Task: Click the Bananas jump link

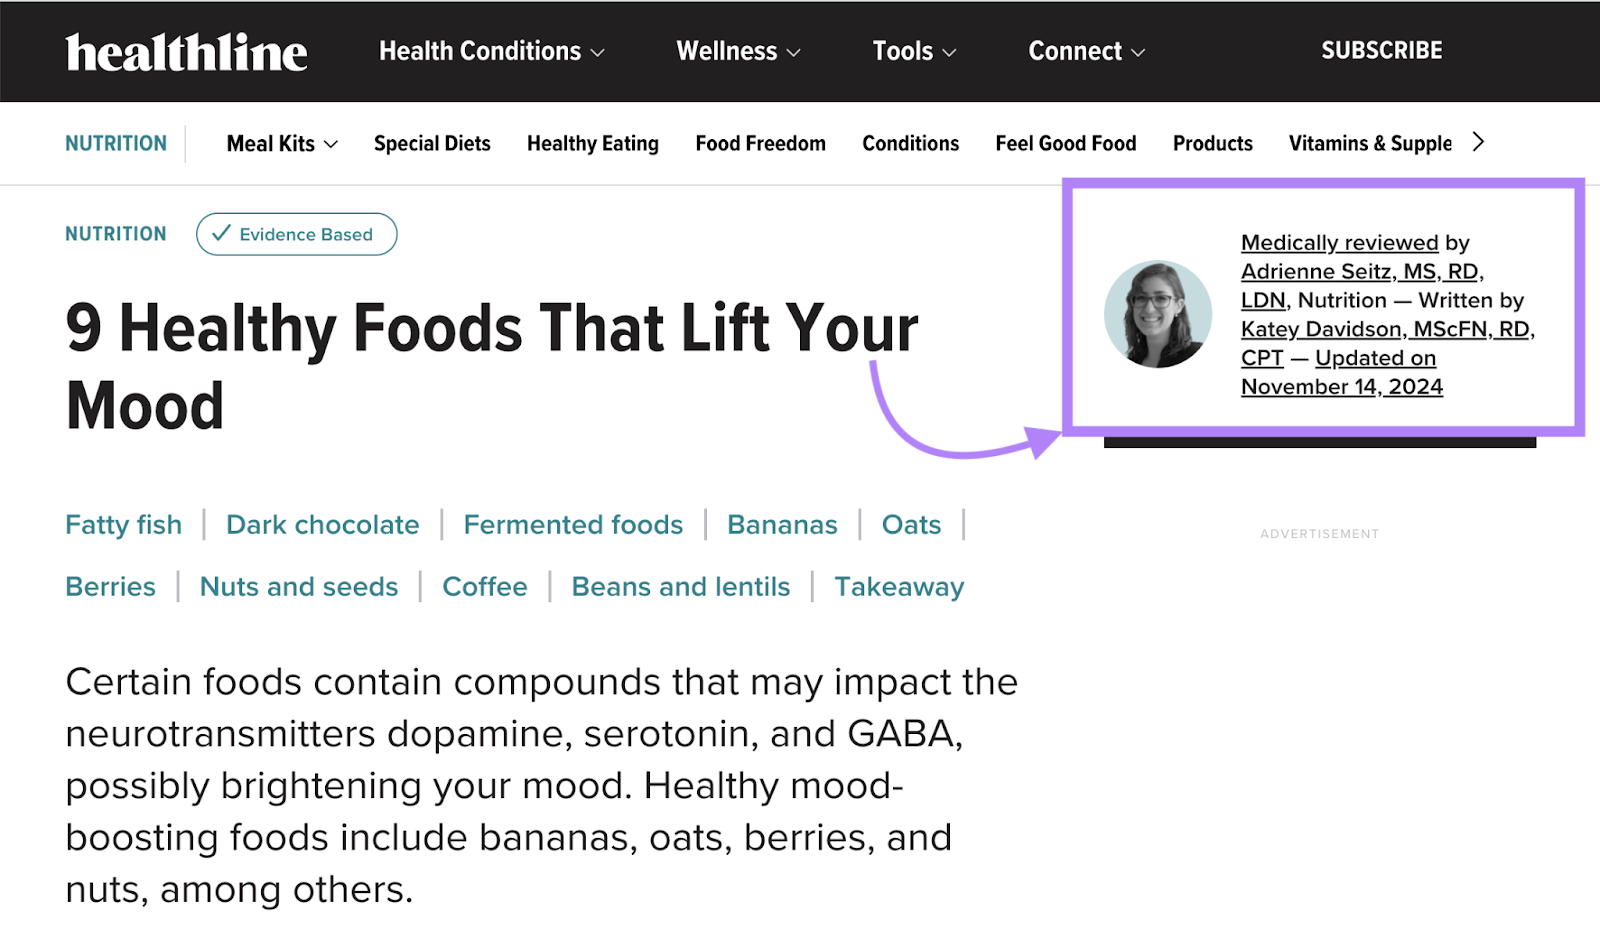Action: pos(782,524)
